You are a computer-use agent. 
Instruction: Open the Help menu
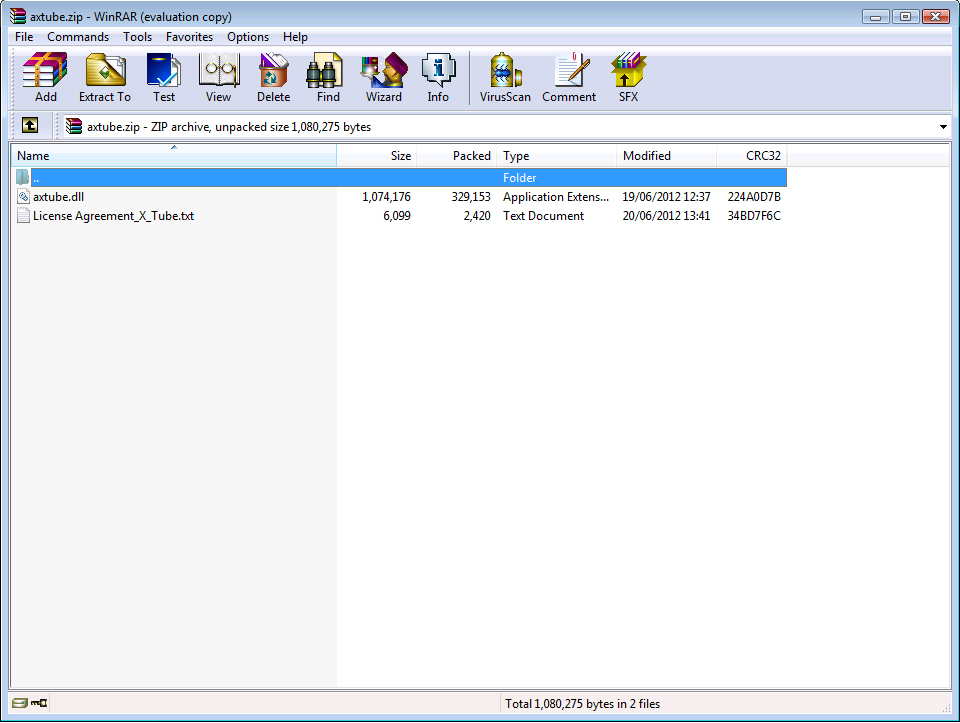tap(294, 37)
